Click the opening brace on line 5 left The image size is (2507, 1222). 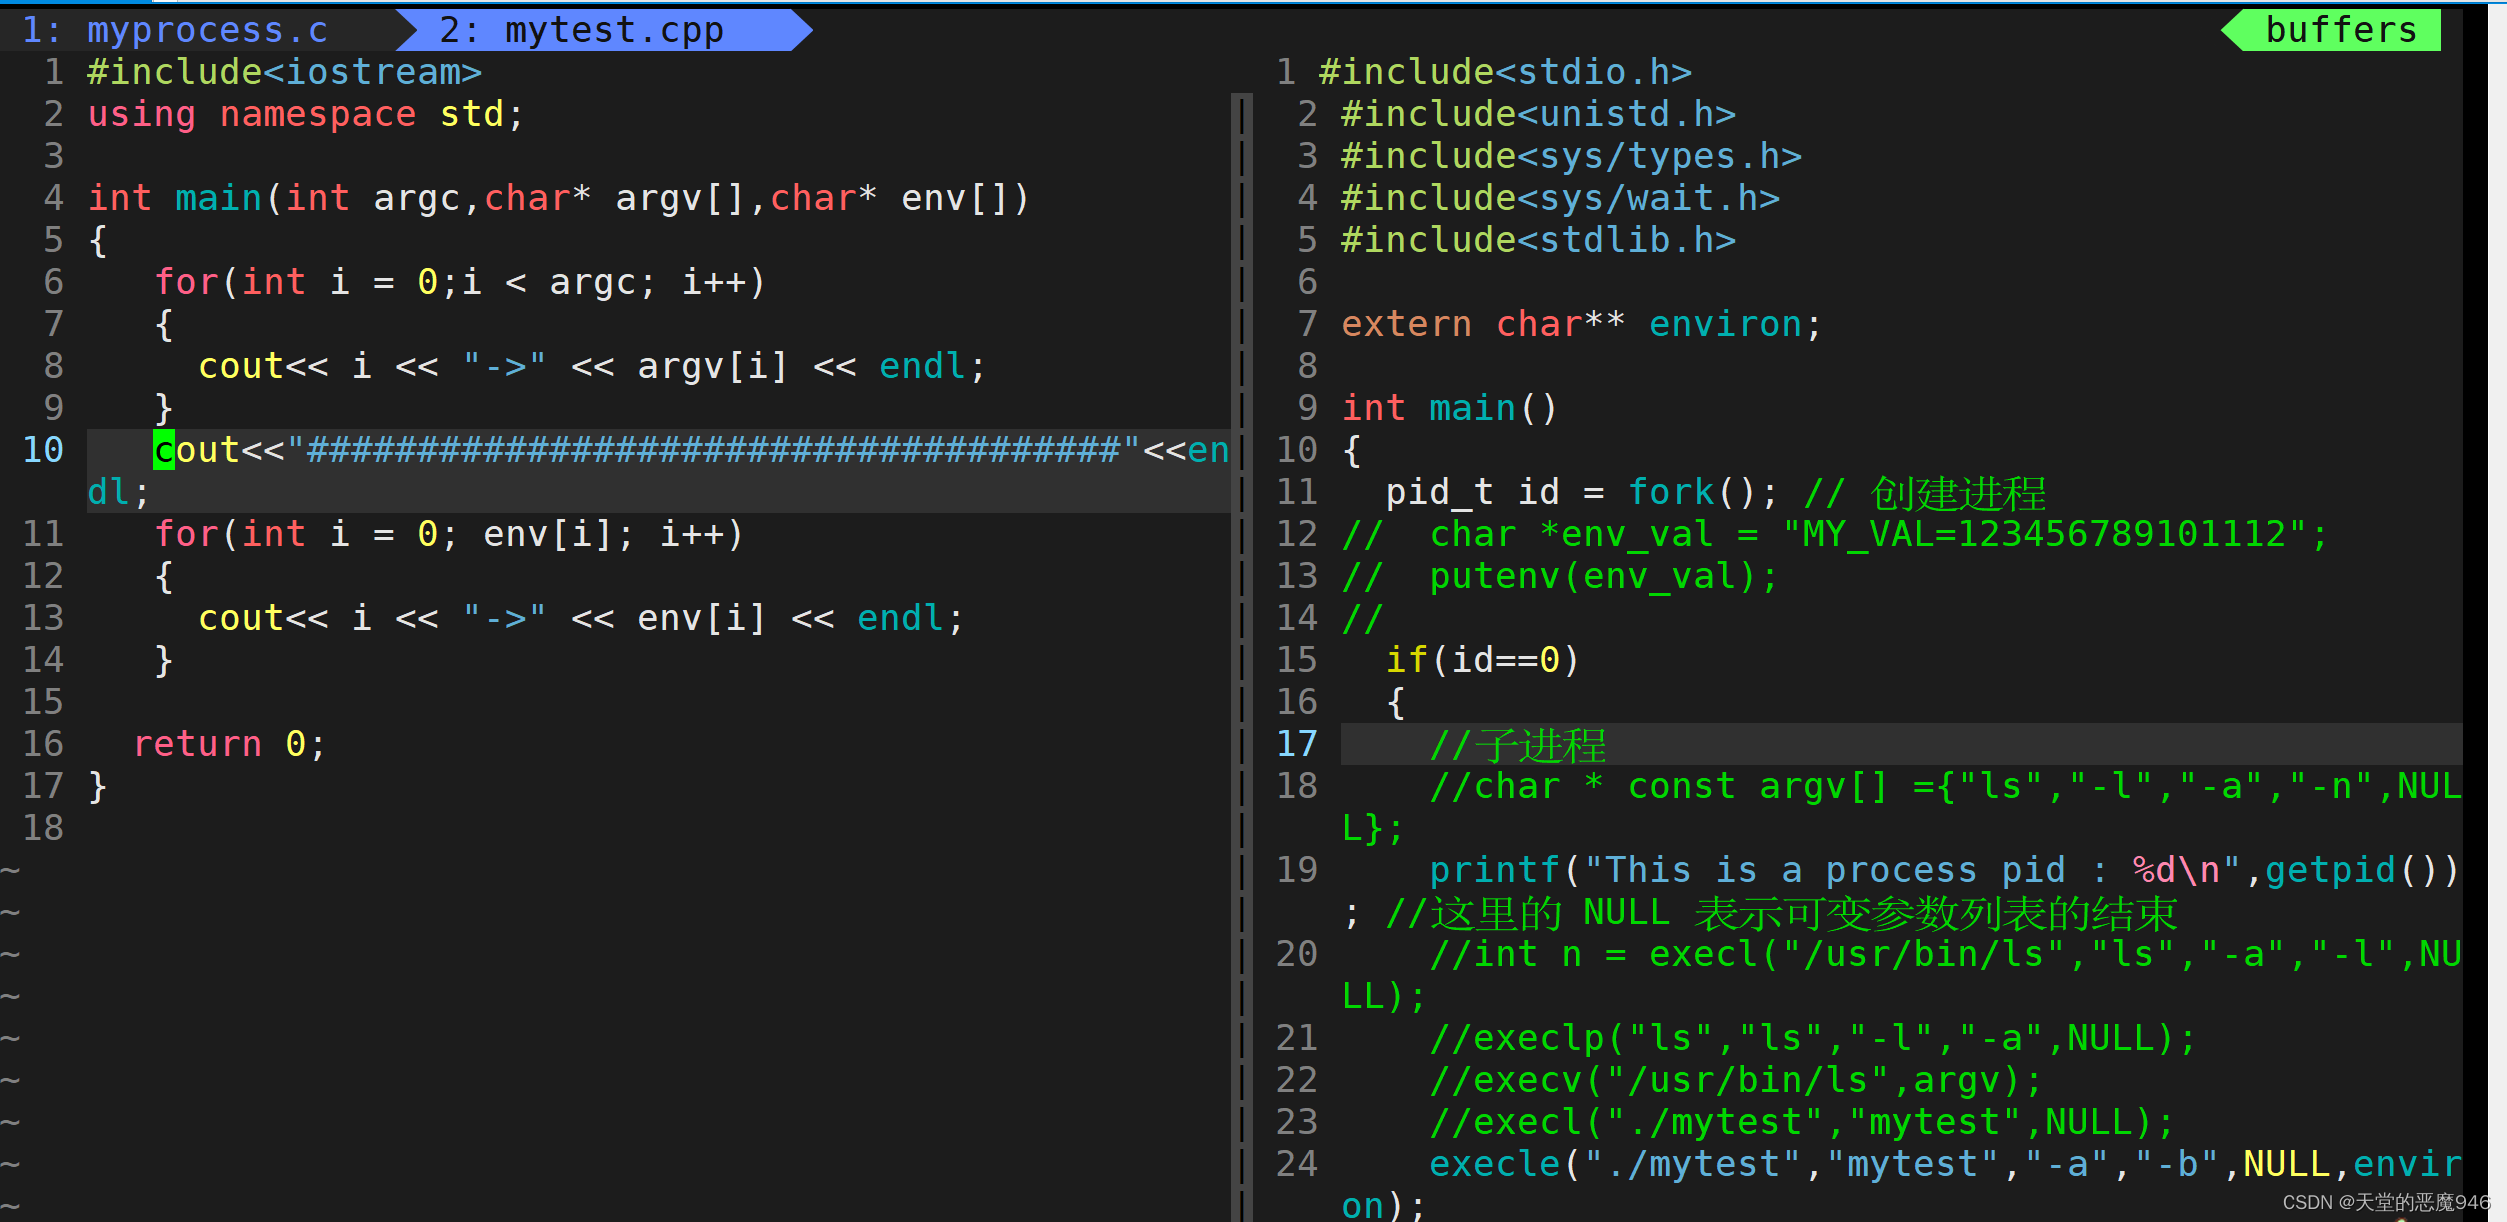pyautogui.click(x=97, y=240)
